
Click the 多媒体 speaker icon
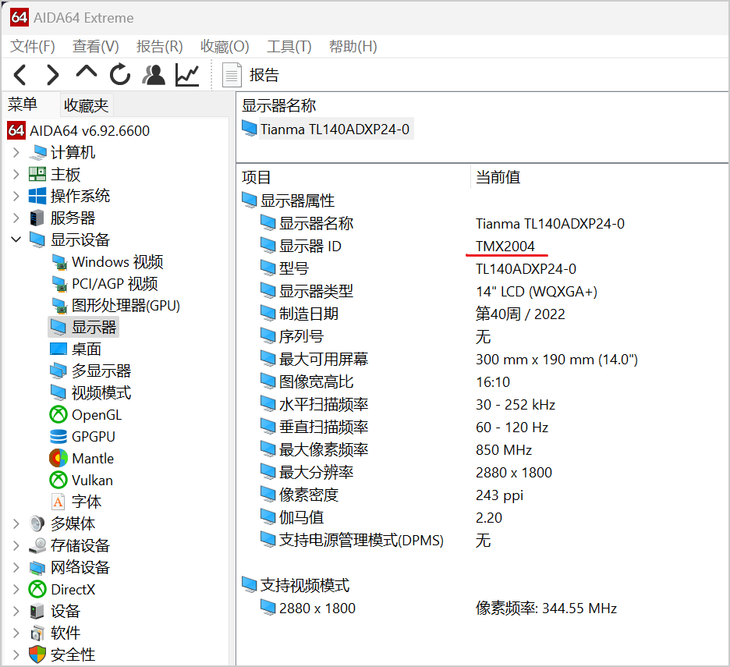coord(37,524)
